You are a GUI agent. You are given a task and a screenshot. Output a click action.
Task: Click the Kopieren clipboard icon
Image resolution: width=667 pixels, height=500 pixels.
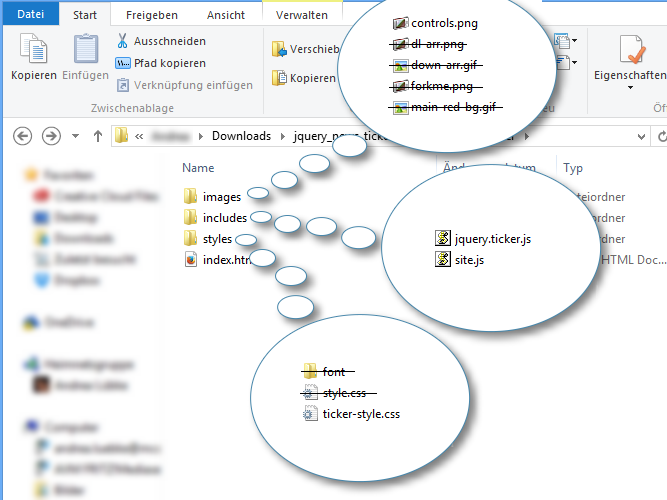point(34,49)
